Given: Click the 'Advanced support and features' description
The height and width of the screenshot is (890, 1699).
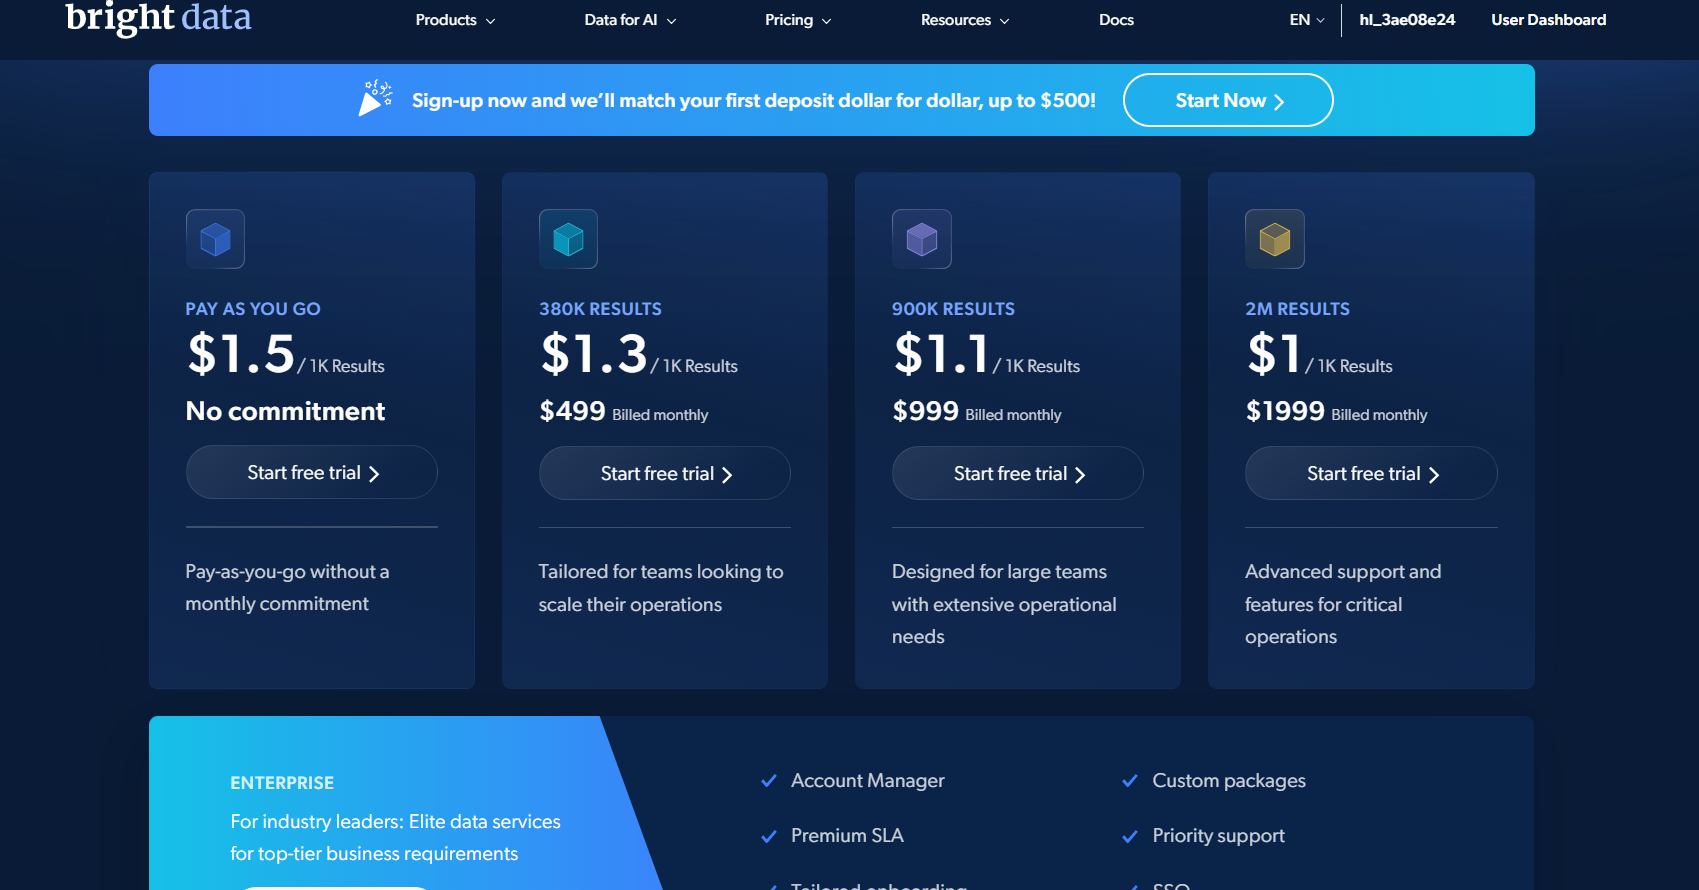Looking at the screenshot, I should [1343, 604].
